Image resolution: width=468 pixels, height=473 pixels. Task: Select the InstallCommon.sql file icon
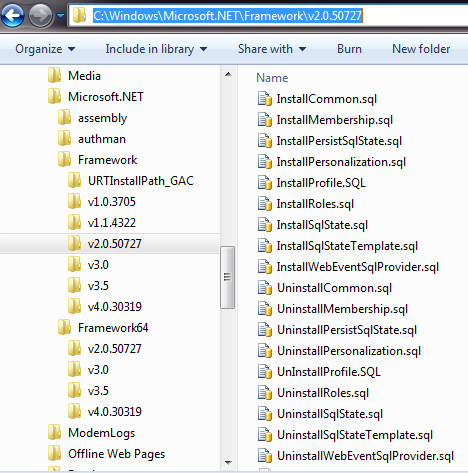265,99
